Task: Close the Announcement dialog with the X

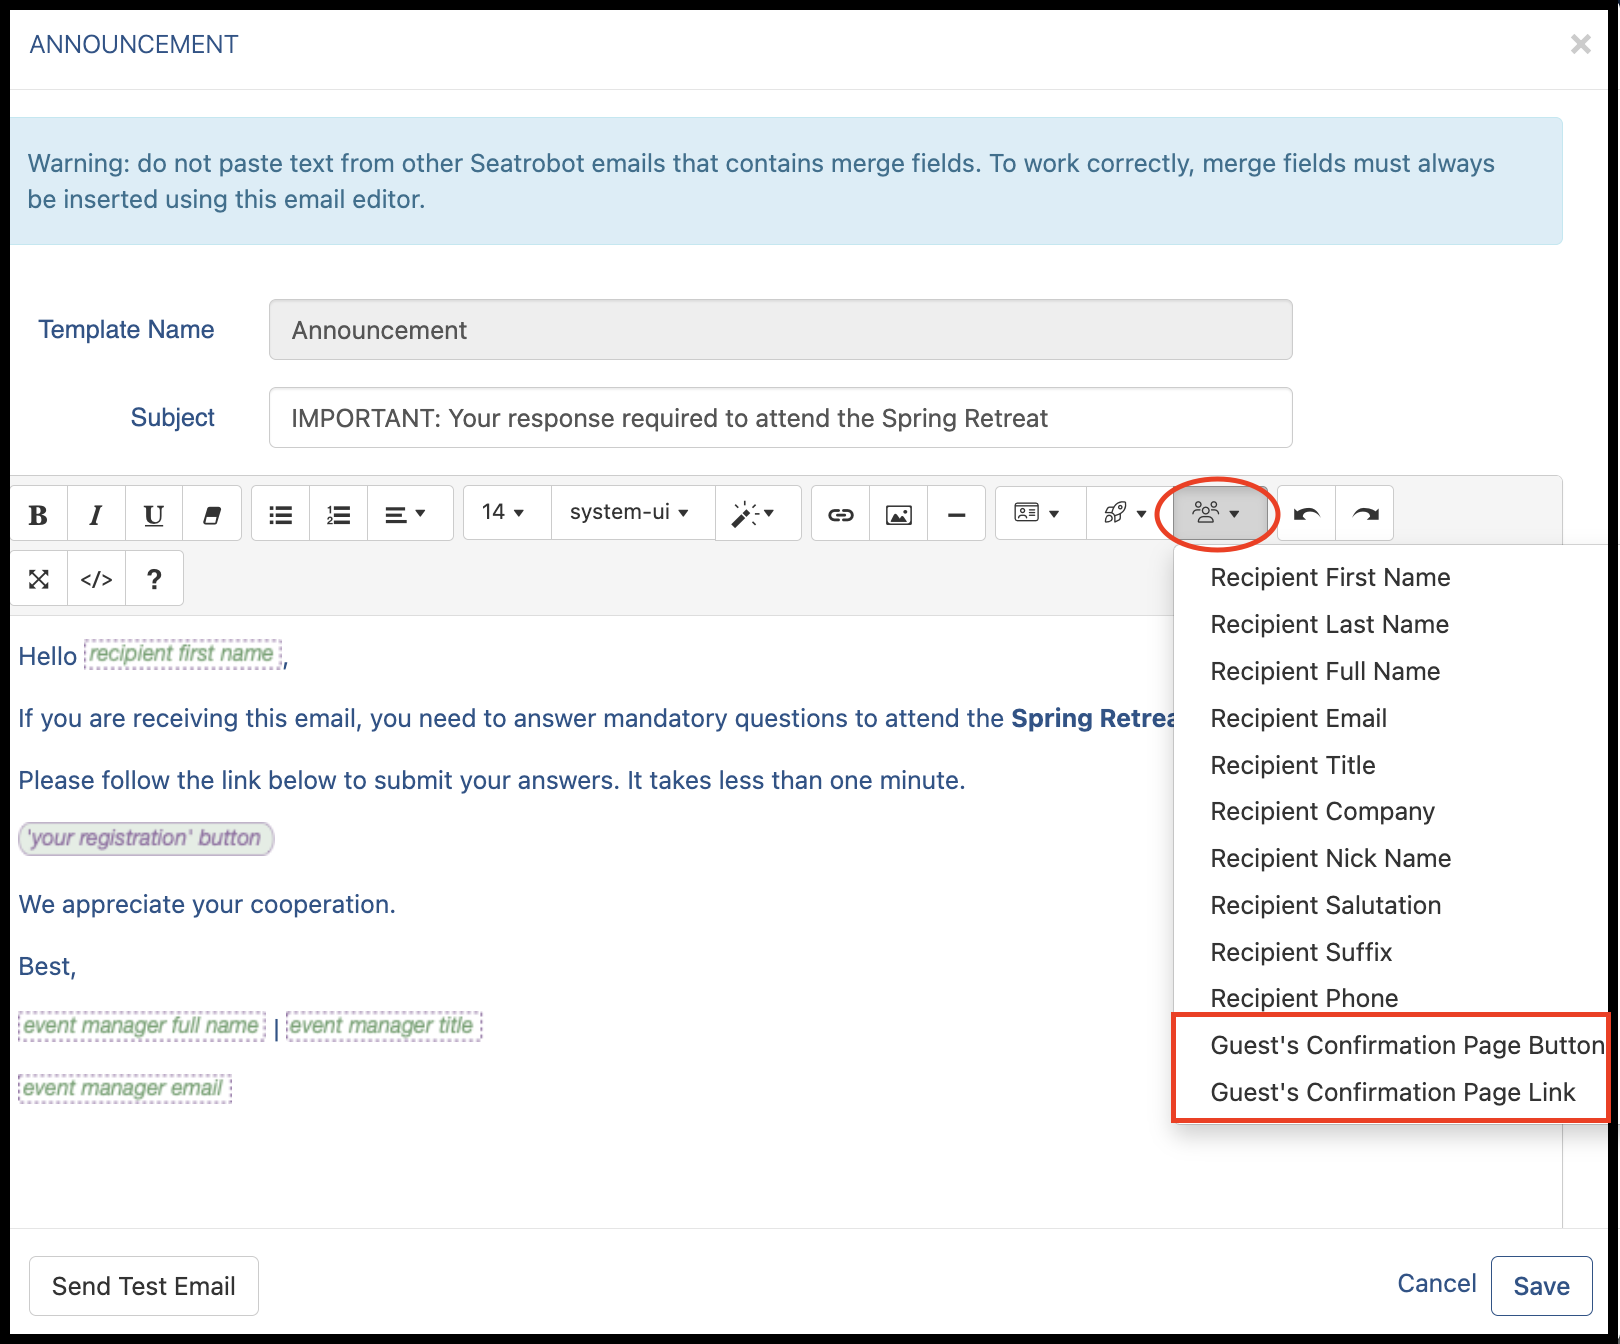Action: click(x=1580, y=44)
